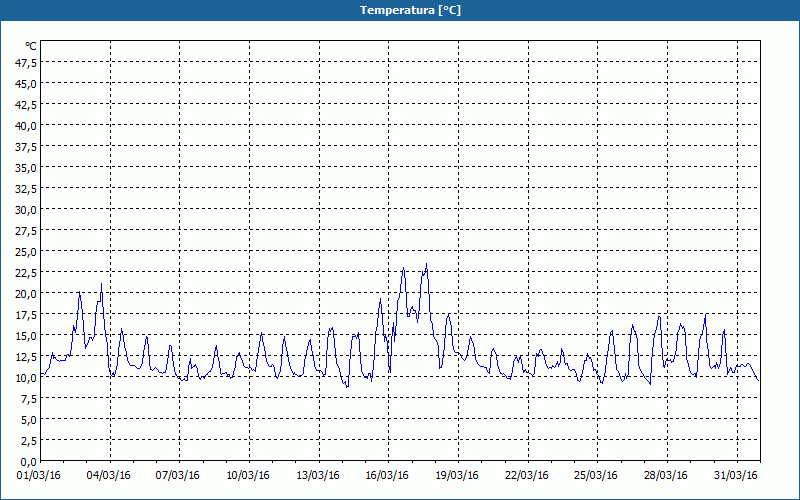This screenshot has height=500, width=800.
Task: Click the 47,5 y-axis label
Action: click(27, 62)
